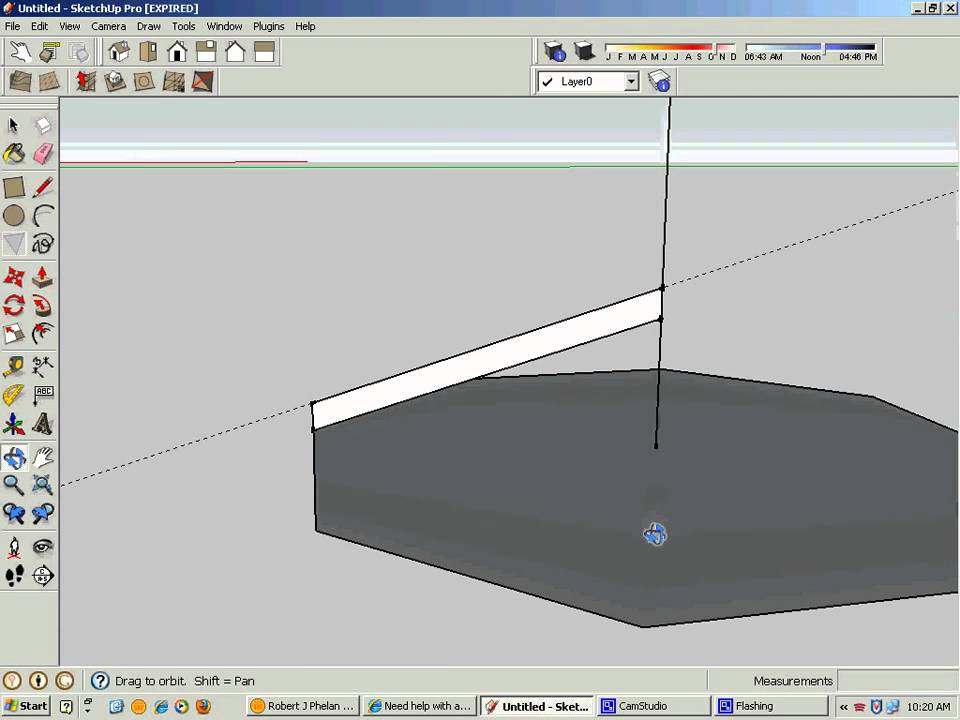This screenshot has width=960, height=720.
Task: Select the Paint Bucket tool
Action: click(x=14, y=154)
